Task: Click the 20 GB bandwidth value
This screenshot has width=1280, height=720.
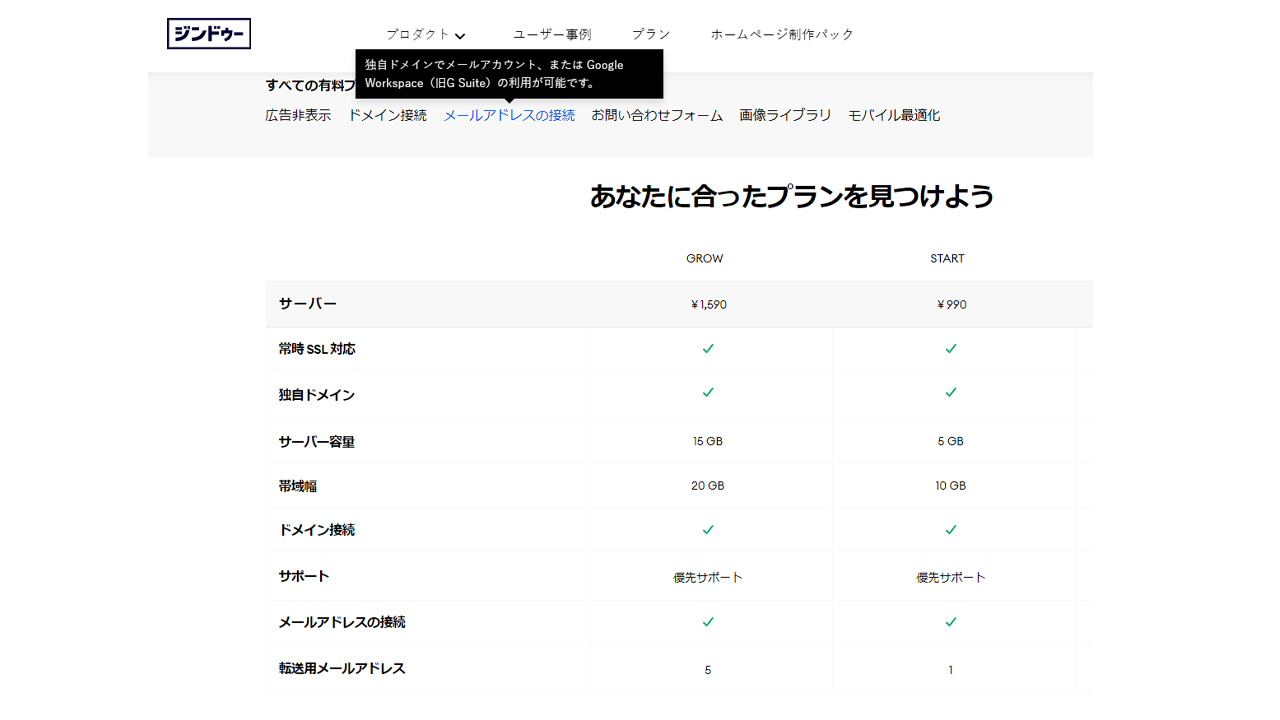Action: point(708,486)
